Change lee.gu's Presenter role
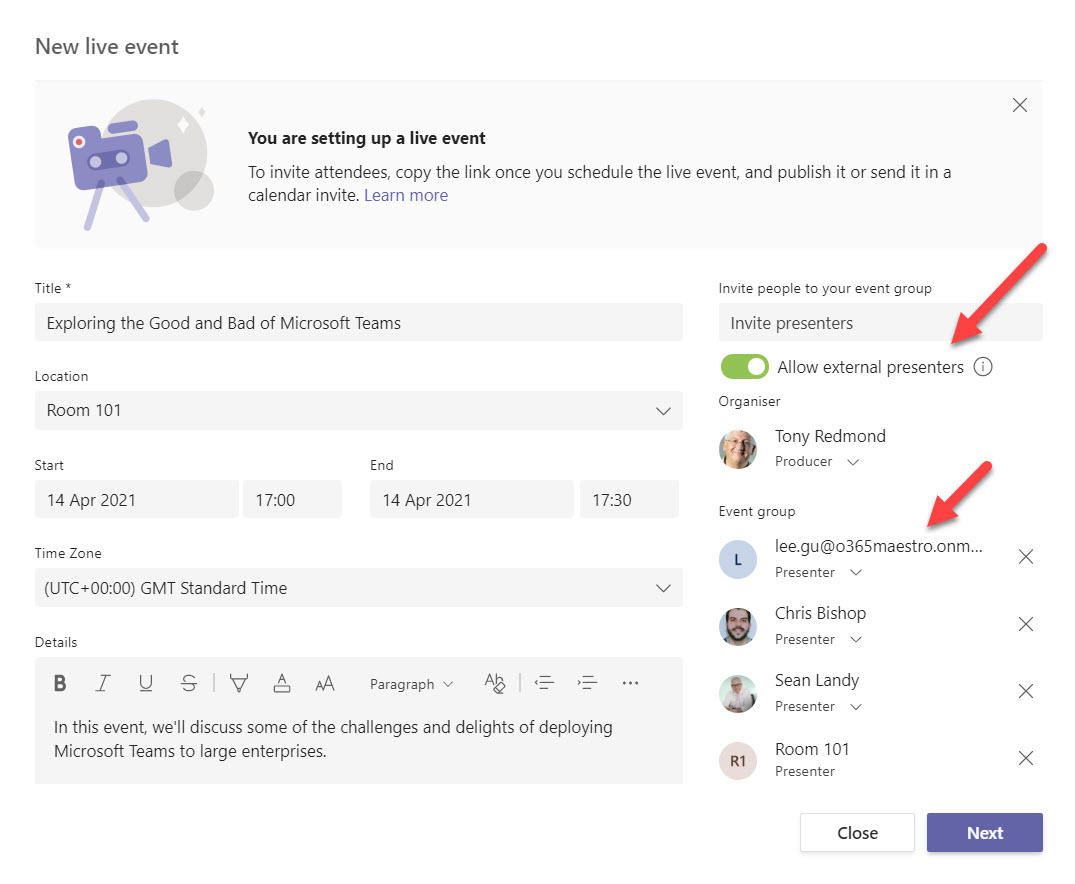The image size is (1075, 884). 818,573
